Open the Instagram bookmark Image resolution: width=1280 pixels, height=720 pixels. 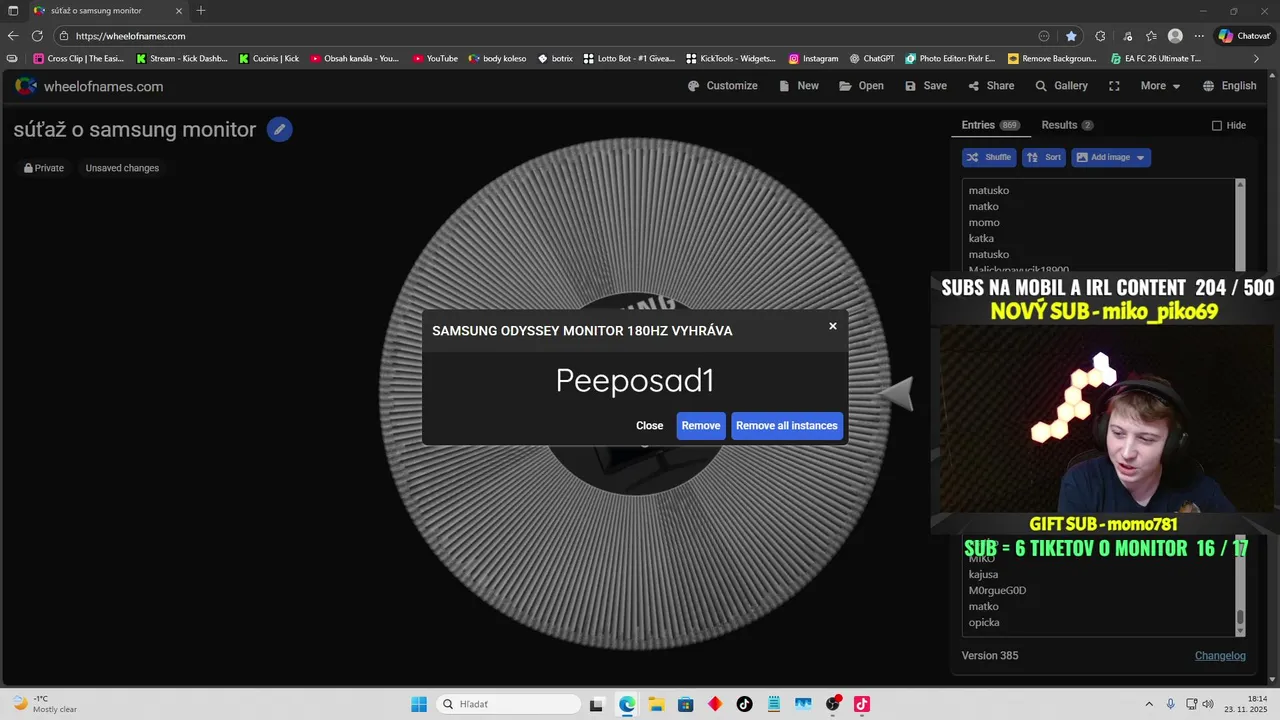click(812, 59)
